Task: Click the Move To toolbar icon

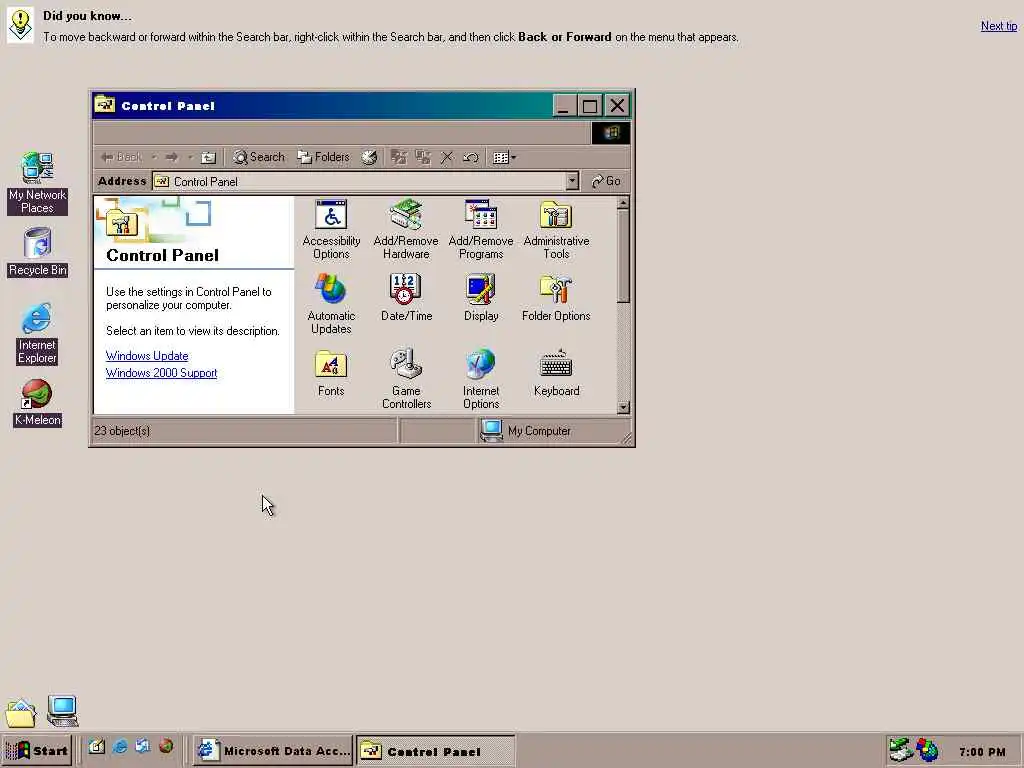Action: tap(398, 157)
